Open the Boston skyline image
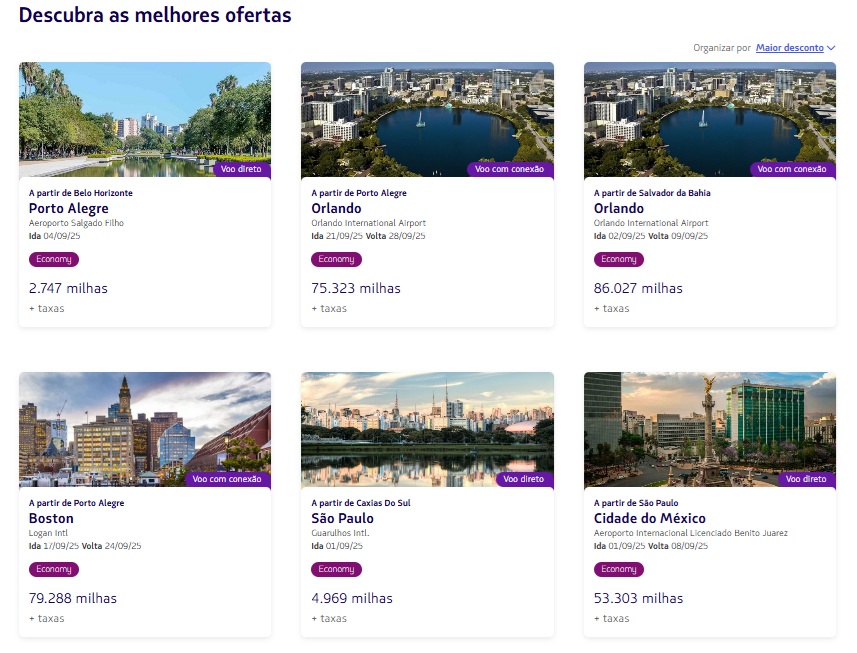This screenshot has width=857, height=653. coord(145,430)
